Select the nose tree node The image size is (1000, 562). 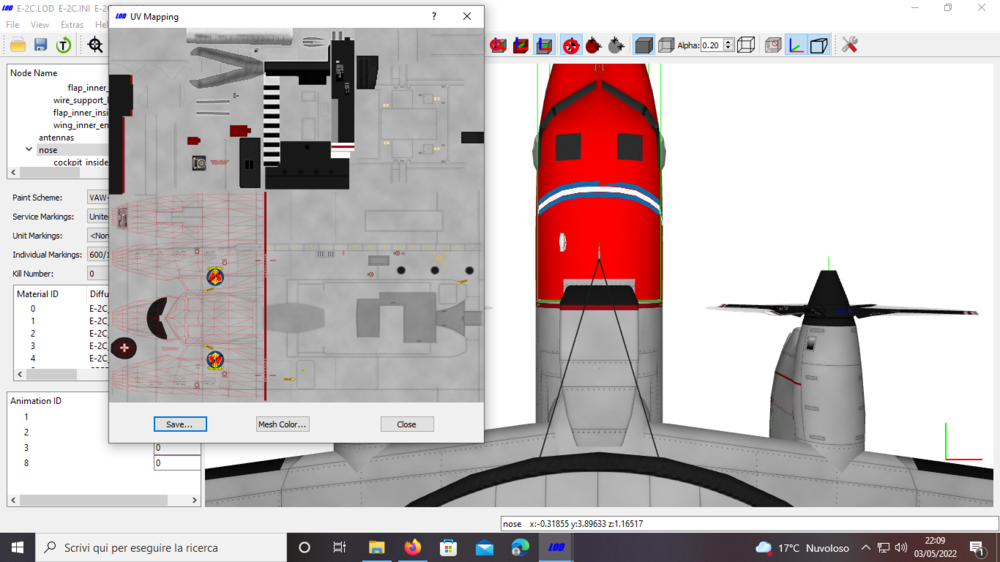point(48,150)
